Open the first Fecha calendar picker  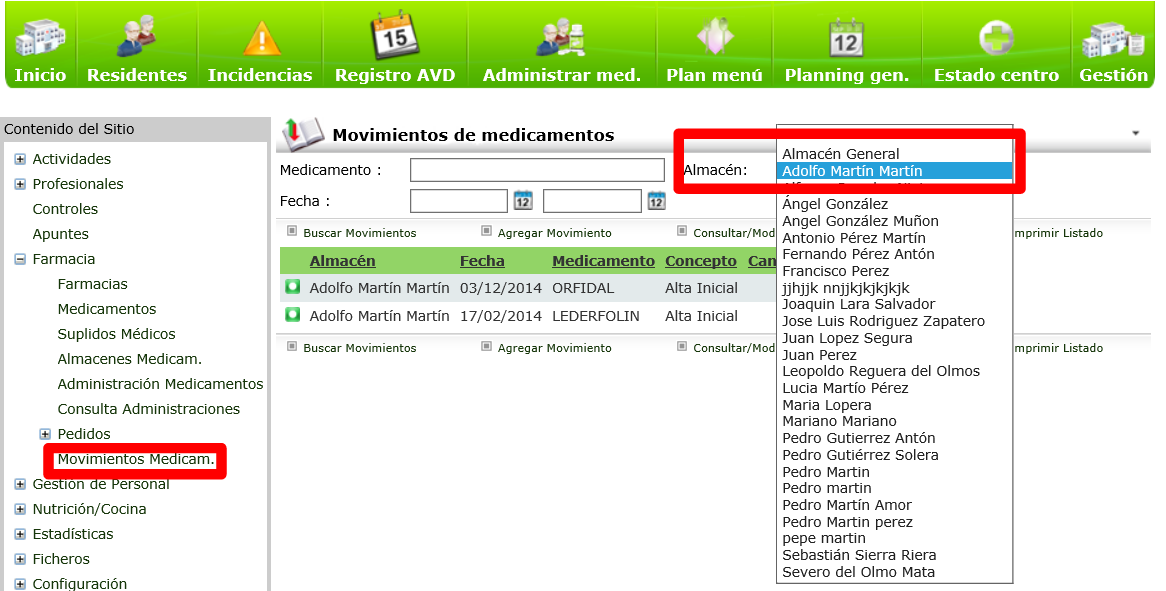523,201
